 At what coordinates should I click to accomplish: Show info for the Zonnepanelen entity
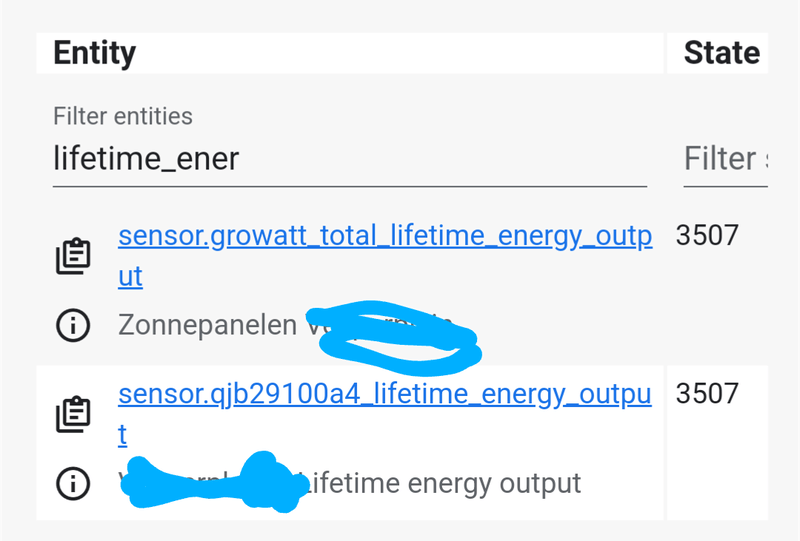click(x=73, y=325)
